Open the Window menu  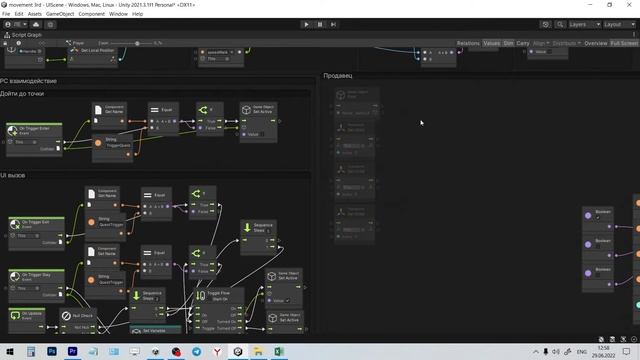[x=118, y=14]
